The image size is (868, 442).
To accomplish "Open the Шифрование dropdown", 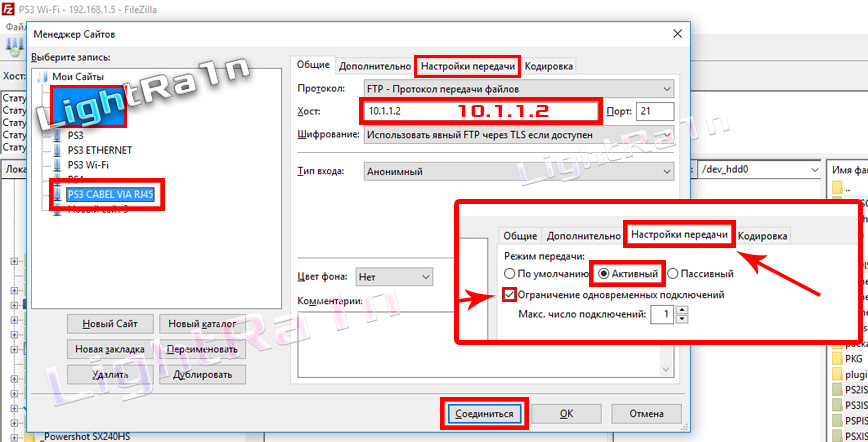I will tap(519, 135).
